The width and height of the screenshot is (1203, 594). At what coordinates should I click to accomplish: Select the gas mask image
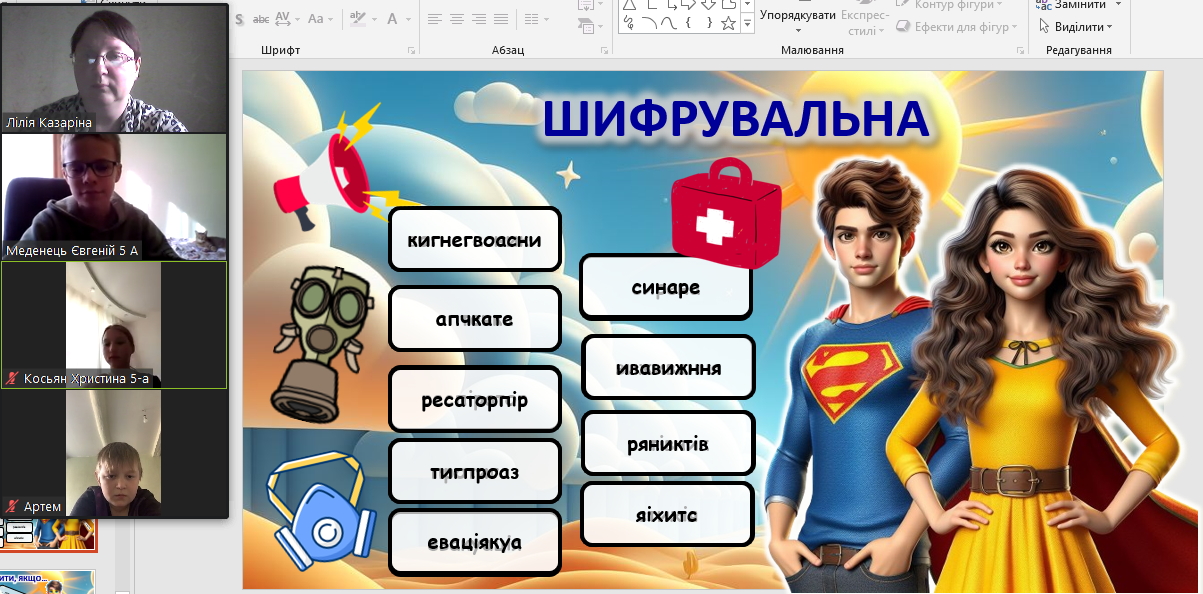324,346
